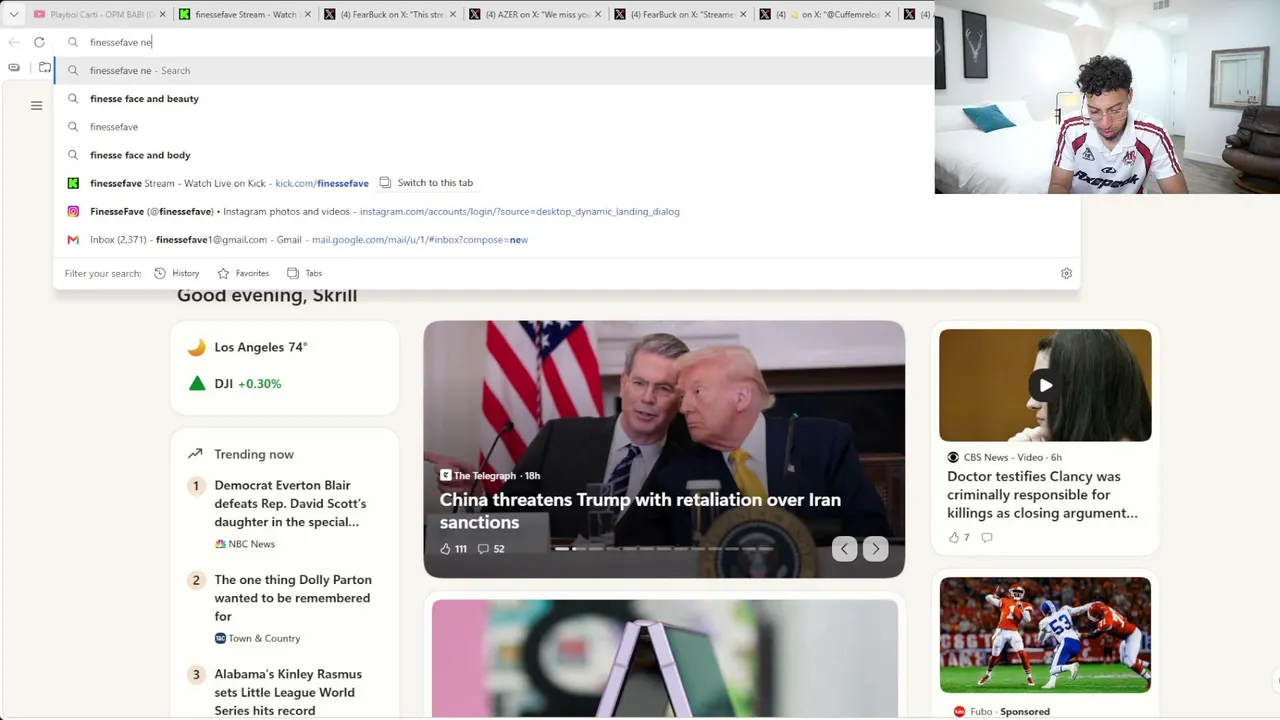Click "Switch to this tab" button
The height and width of the screenshot is (720, 1280).
(x=426, y=183)
